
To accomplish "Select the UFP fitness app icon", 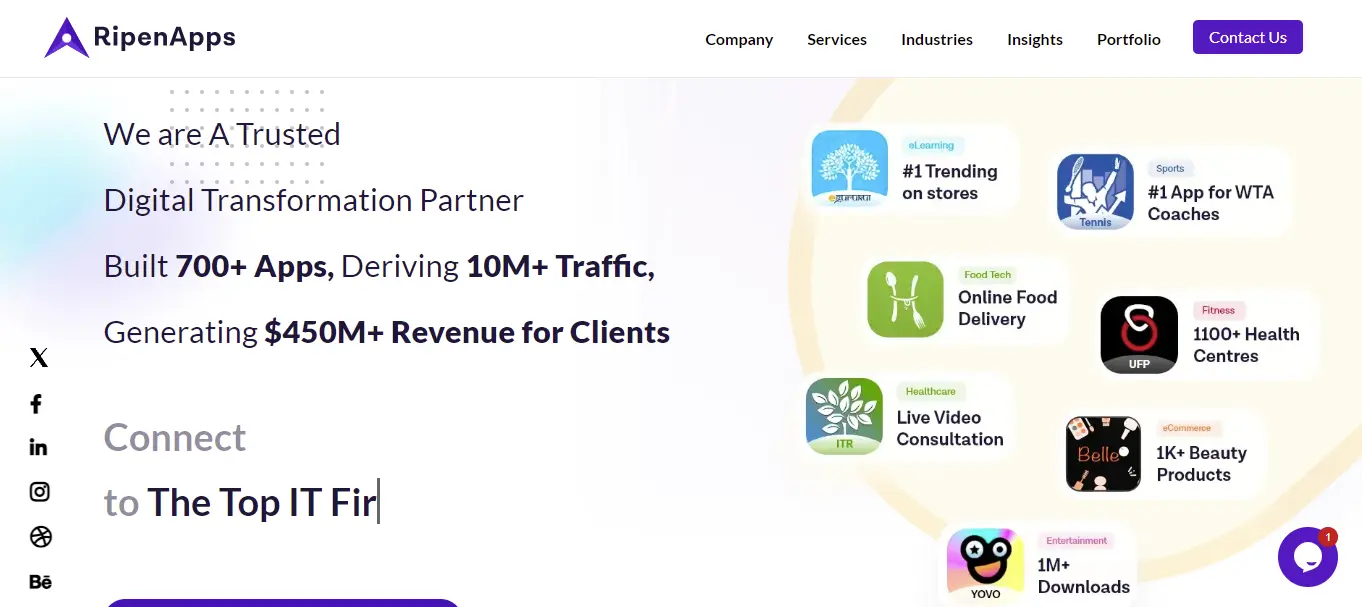I will click(1139, 334).
